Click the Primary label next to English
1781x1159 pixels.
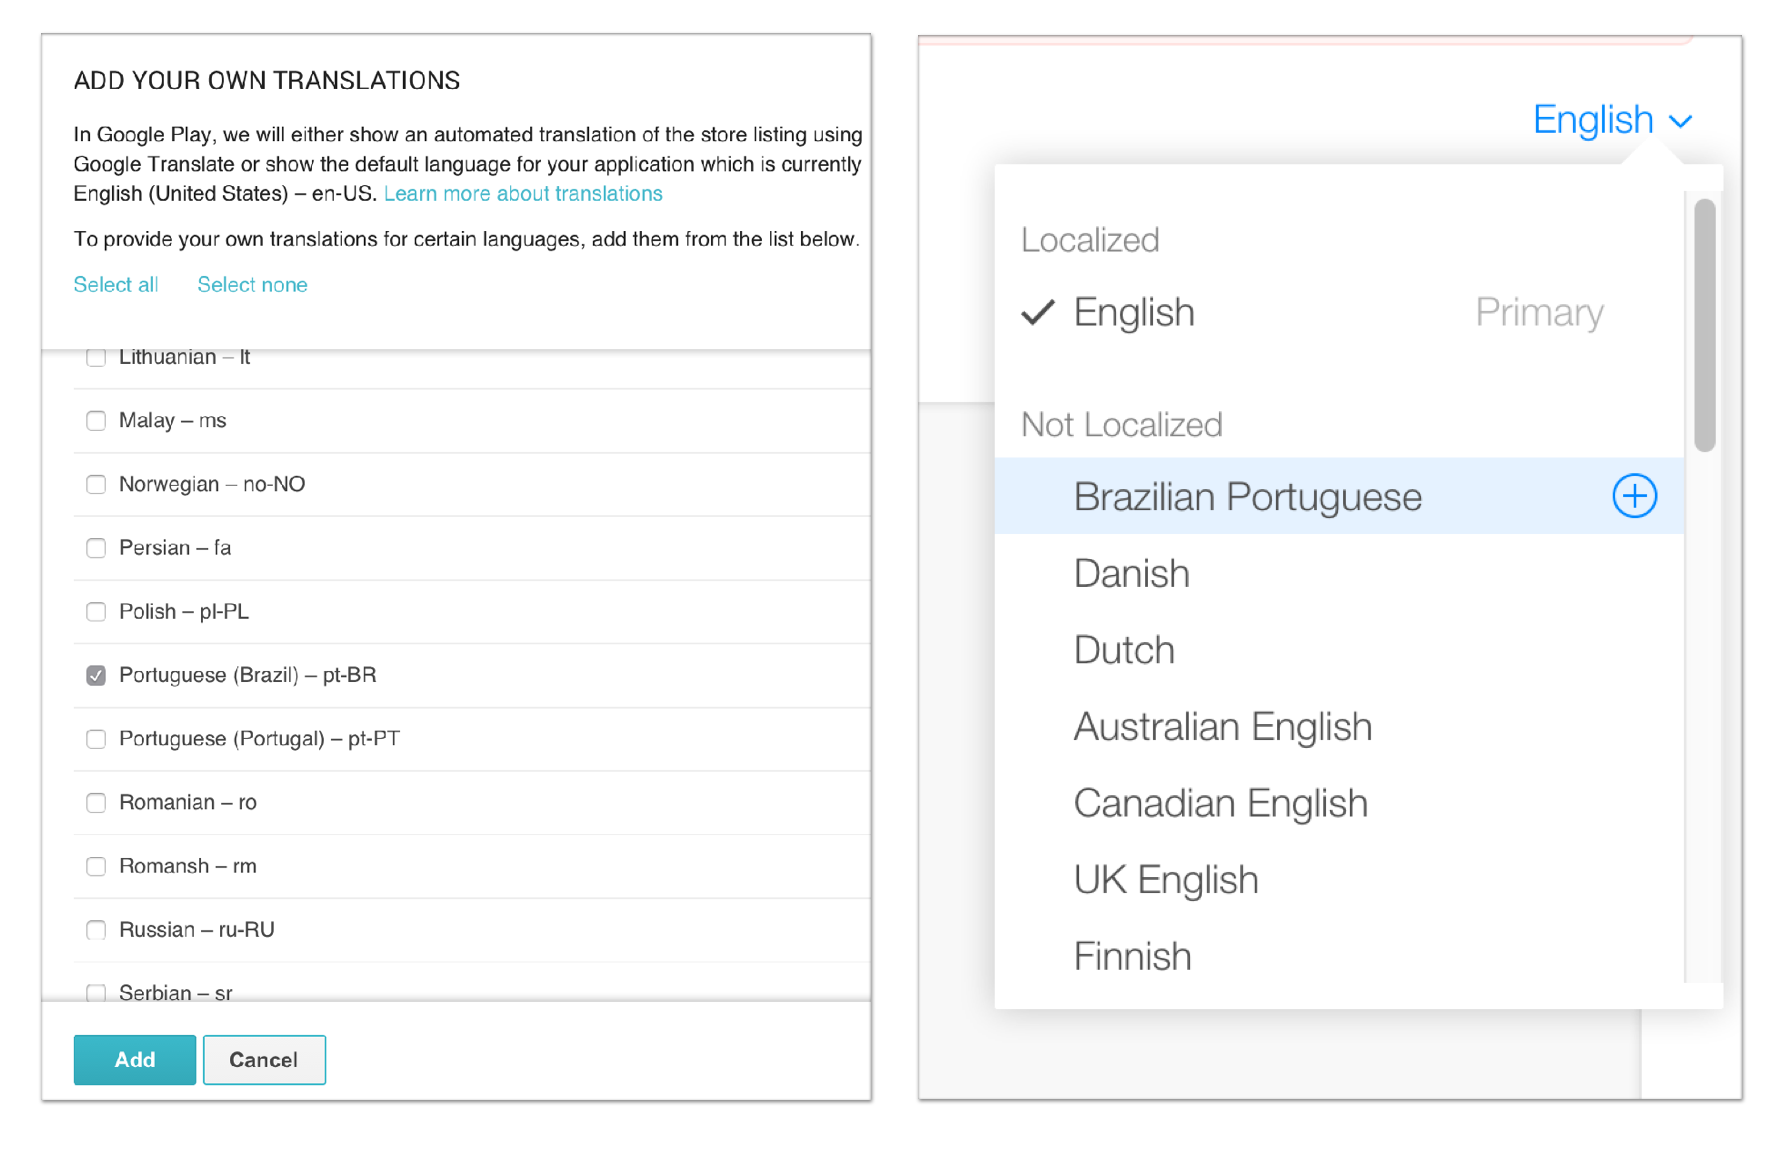(1539, 312)
